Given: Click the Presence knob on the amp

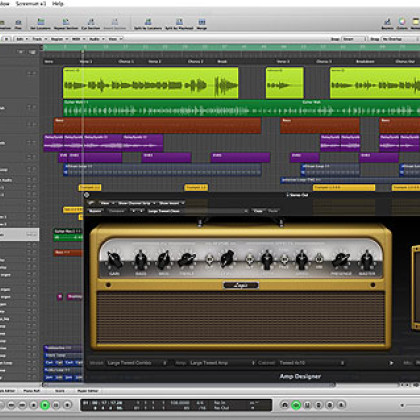Looking at the screenshot, I should [341, 261].
